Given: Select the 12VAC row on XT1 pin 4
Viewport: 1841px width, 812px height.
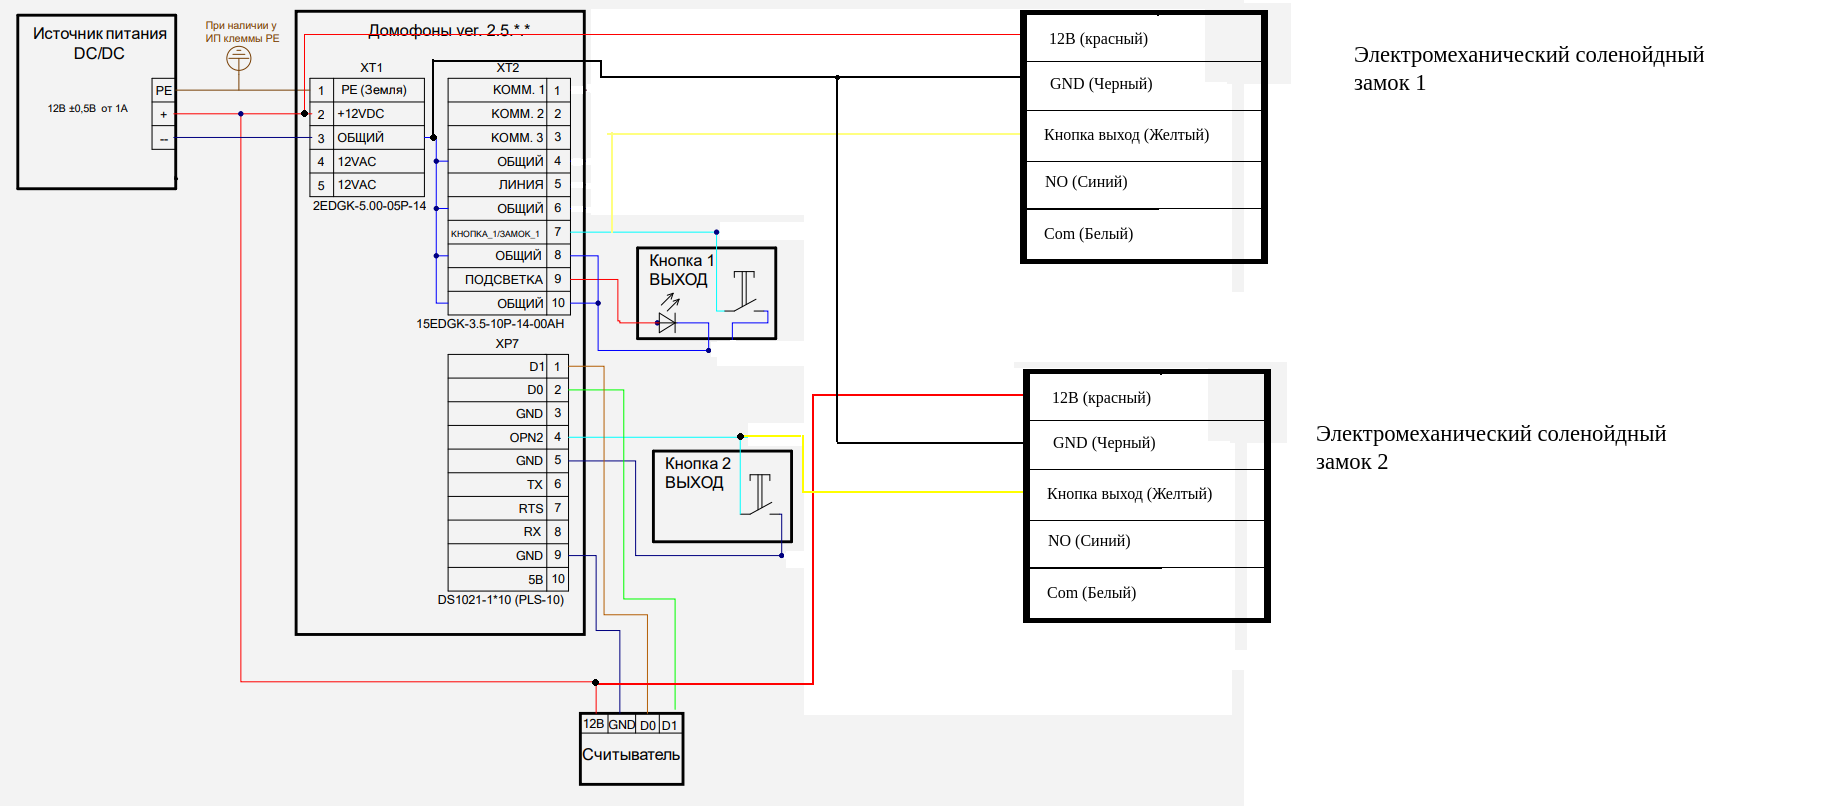Looking at the screenshot, I should (x=367, y=161).
